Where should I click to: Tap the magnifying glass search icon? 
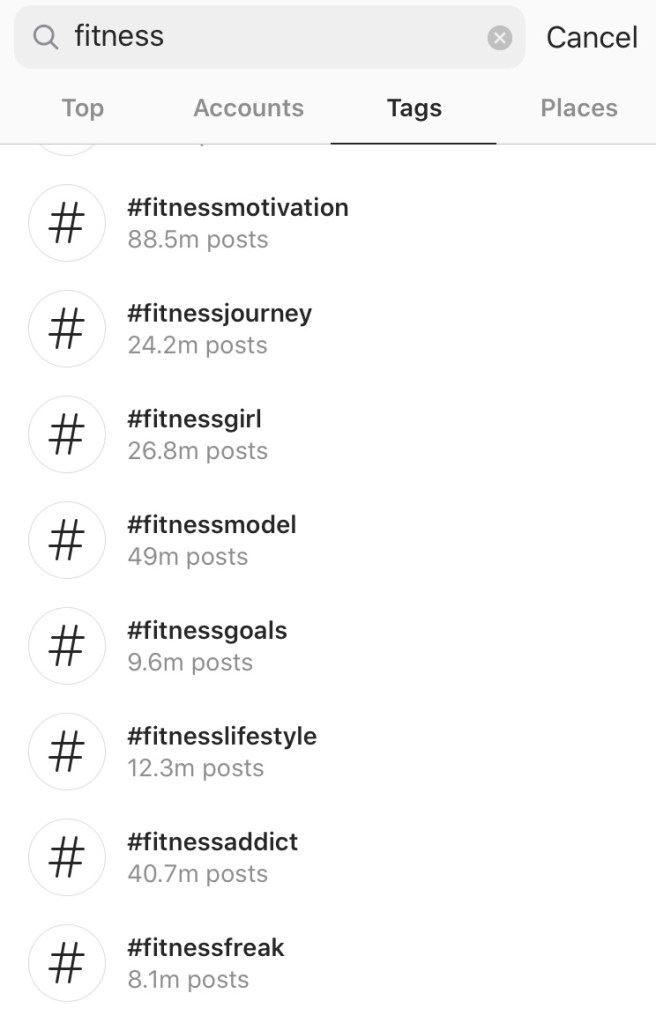[x=46, y=37]
